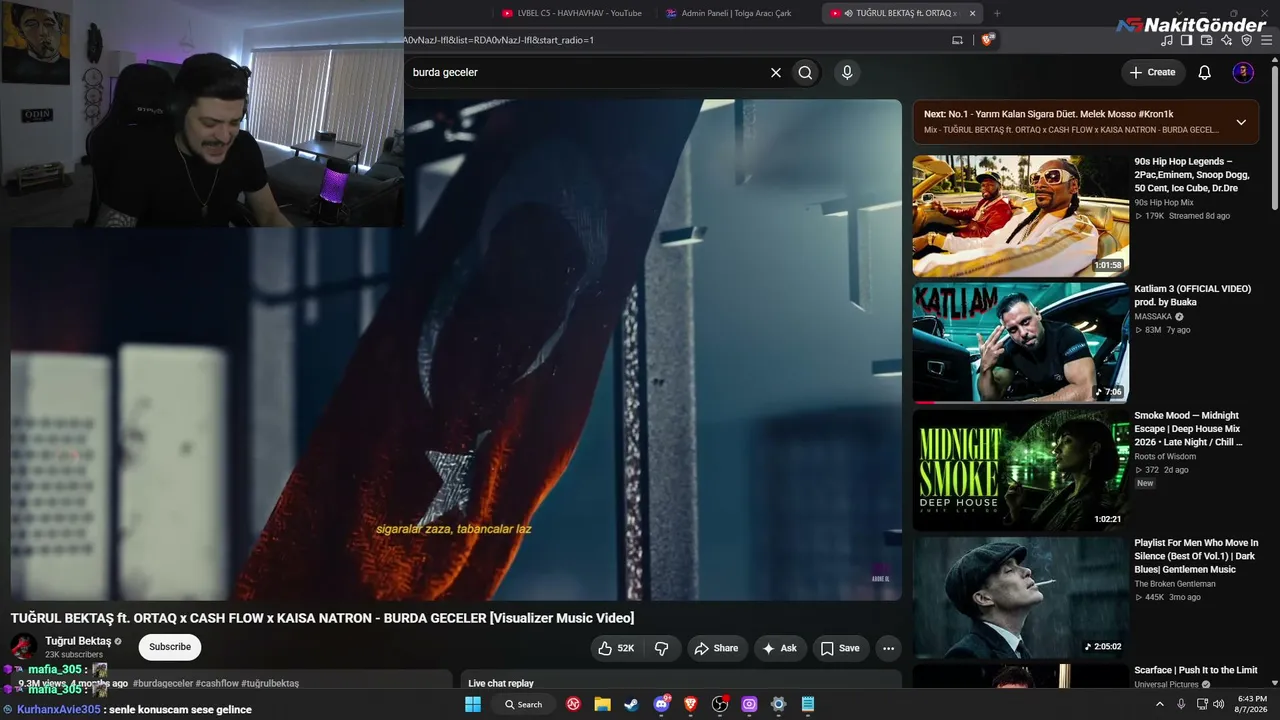Click the browser address bar URL
Viewport: 1280px width, 720px height.
(499, 40)
